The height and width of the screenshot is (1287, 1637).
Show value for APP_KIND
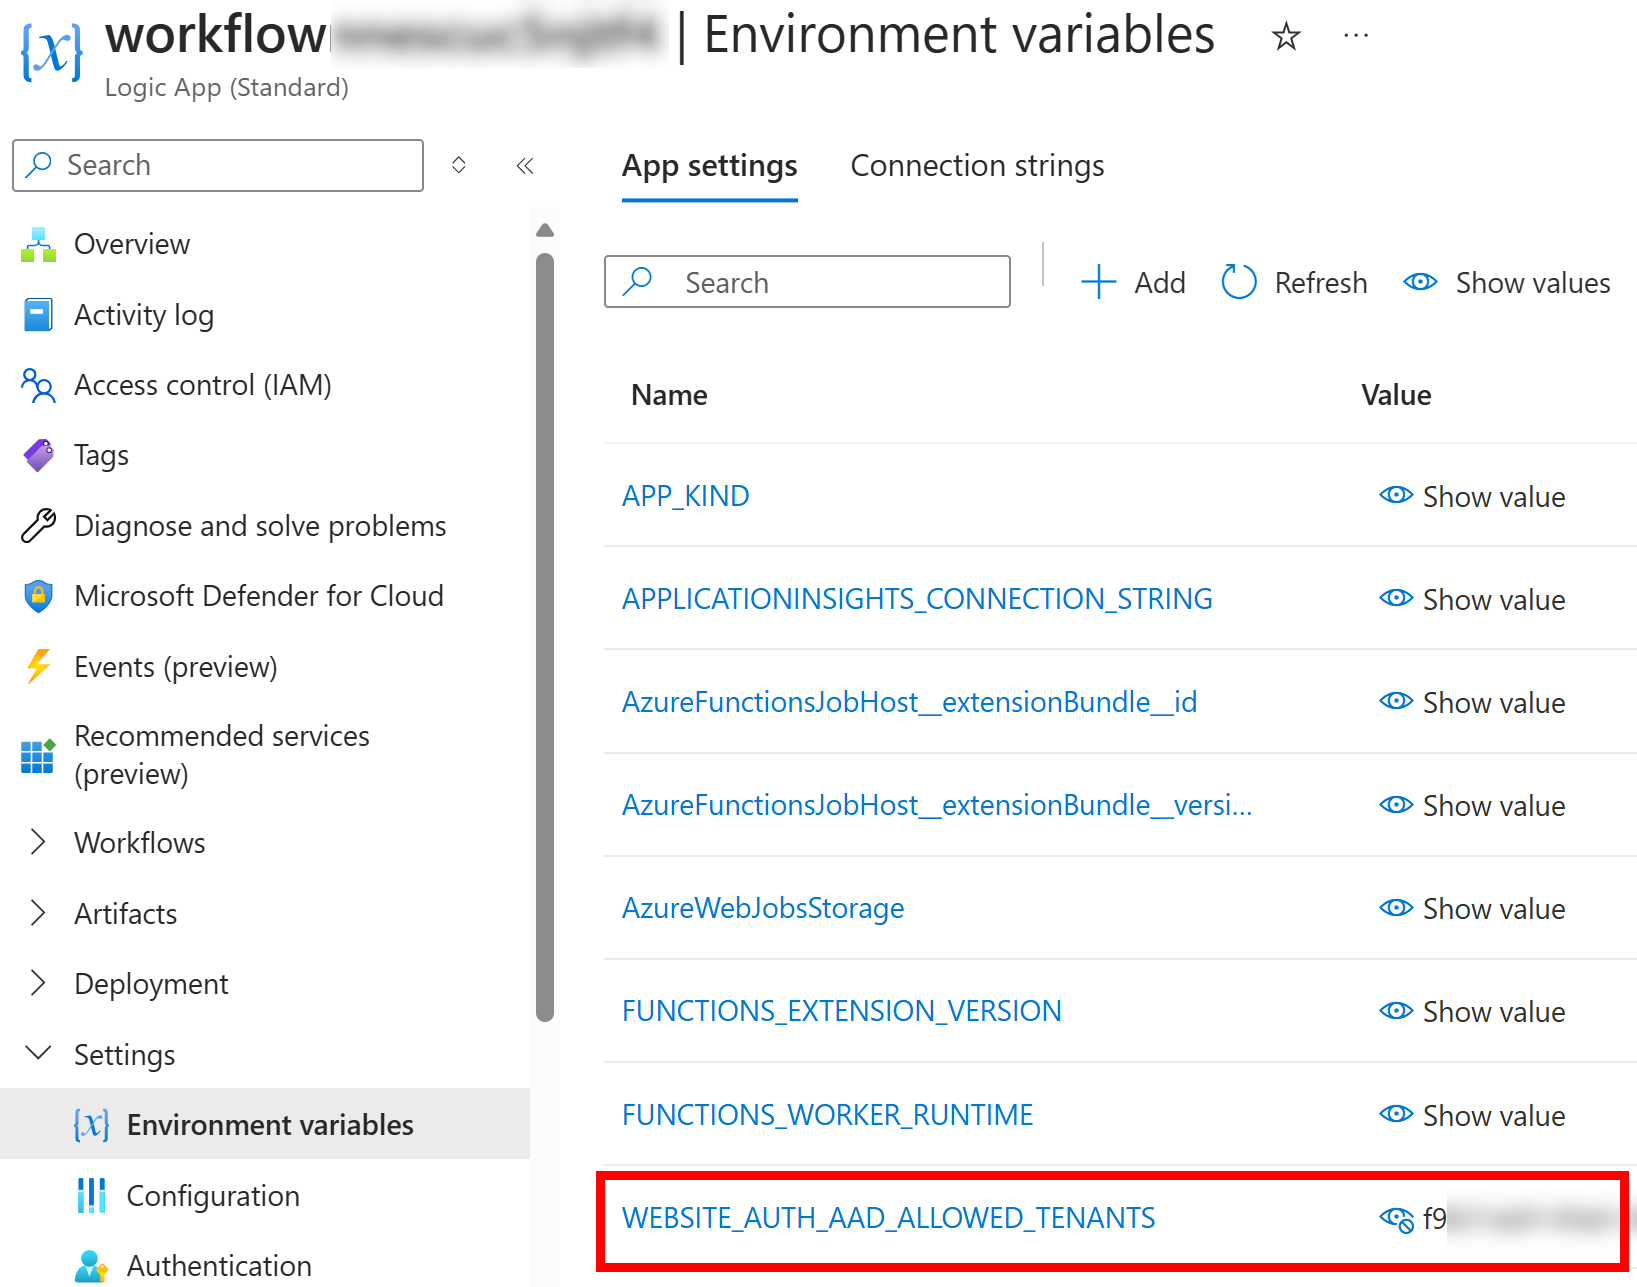[x=1472, y=496]
